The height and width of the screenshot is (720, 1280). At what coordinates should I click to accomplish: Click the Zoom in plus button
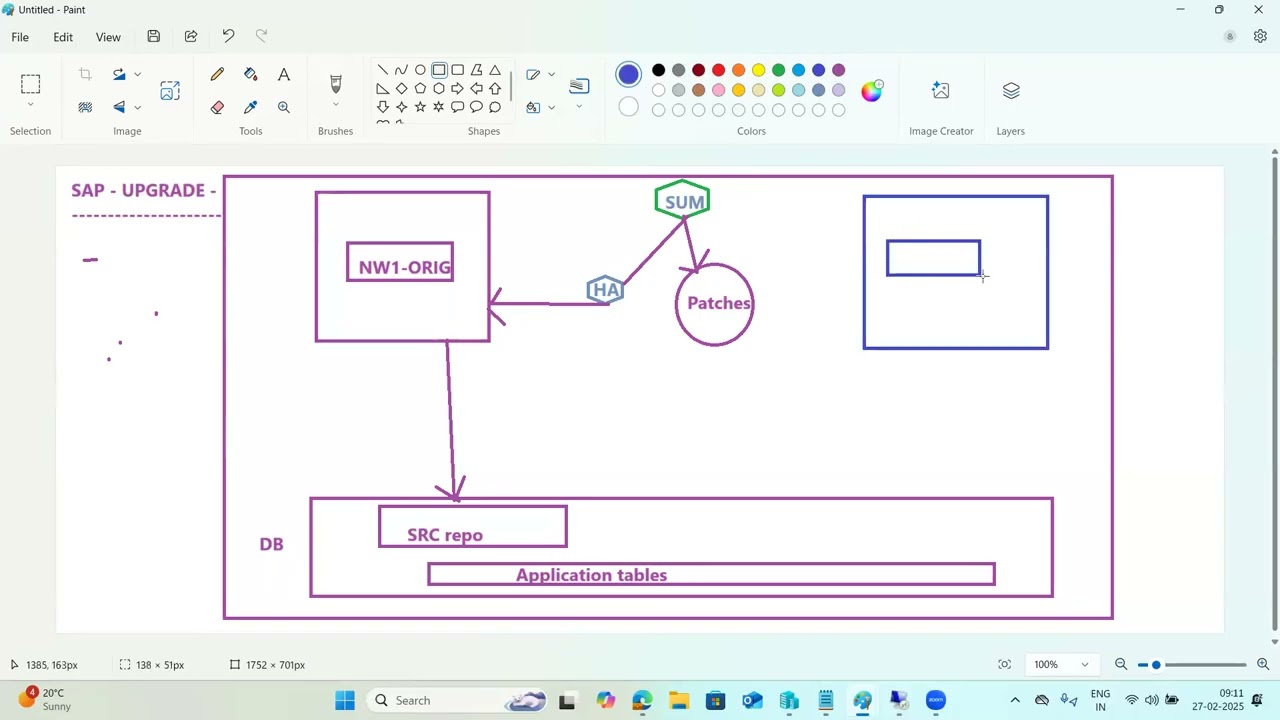click(1263, 665)
